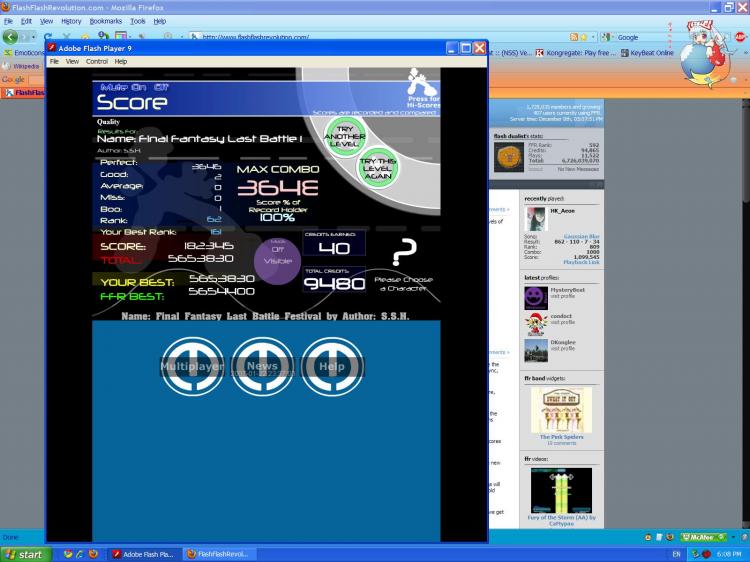Screen dimensions: 750x562
Task: Open The Pink Spiders band widget image
Action: pyautogui.click(x=561, y=409)
